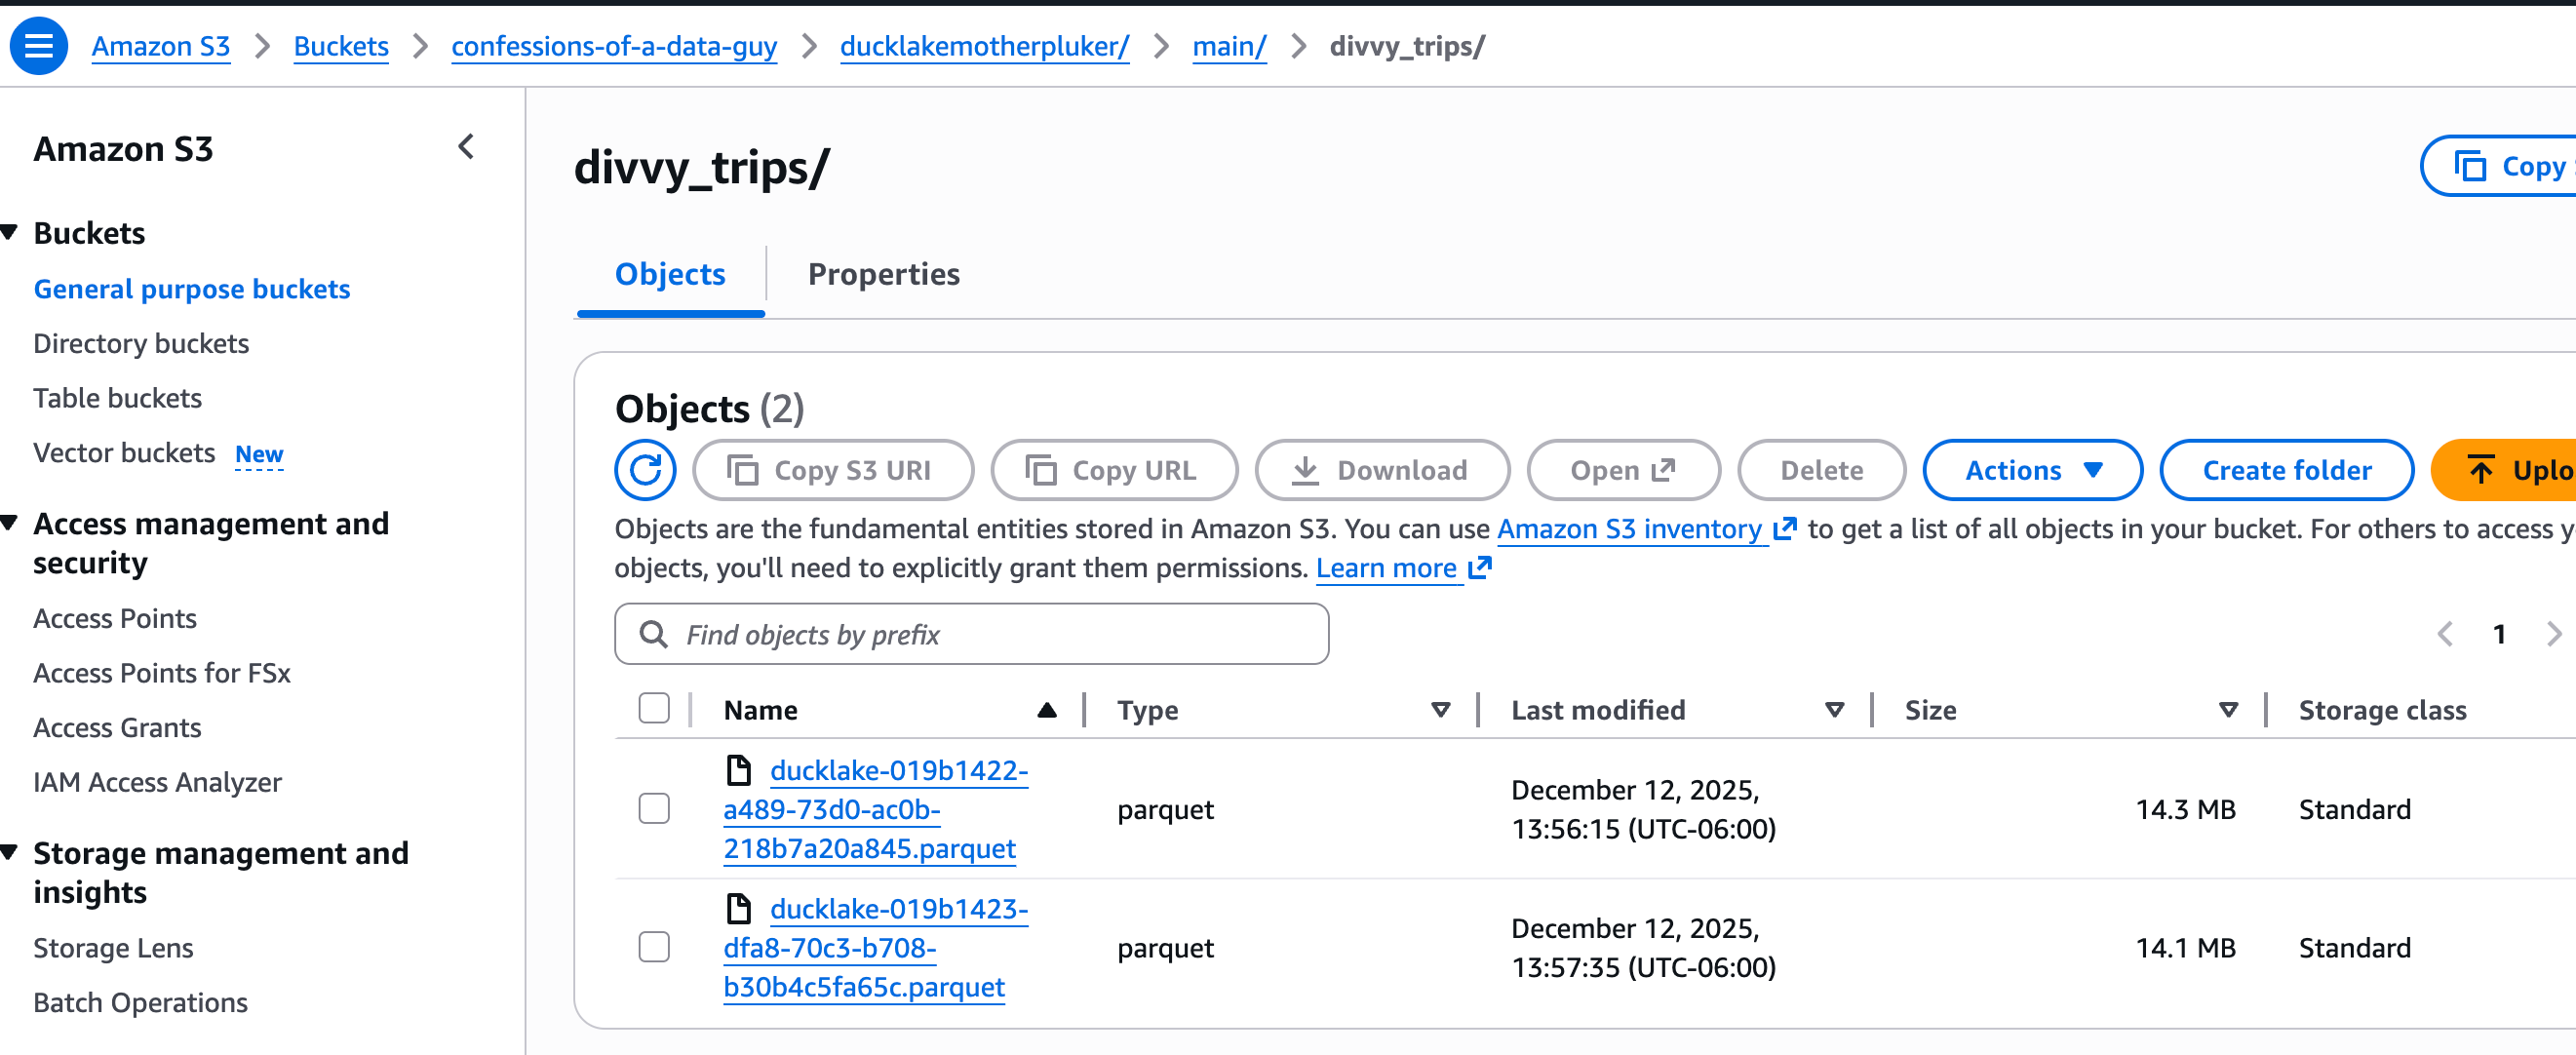Click the refresh objects icon button
Image resolution: width=2576 pixels, height=1055 pixels.
645,470
